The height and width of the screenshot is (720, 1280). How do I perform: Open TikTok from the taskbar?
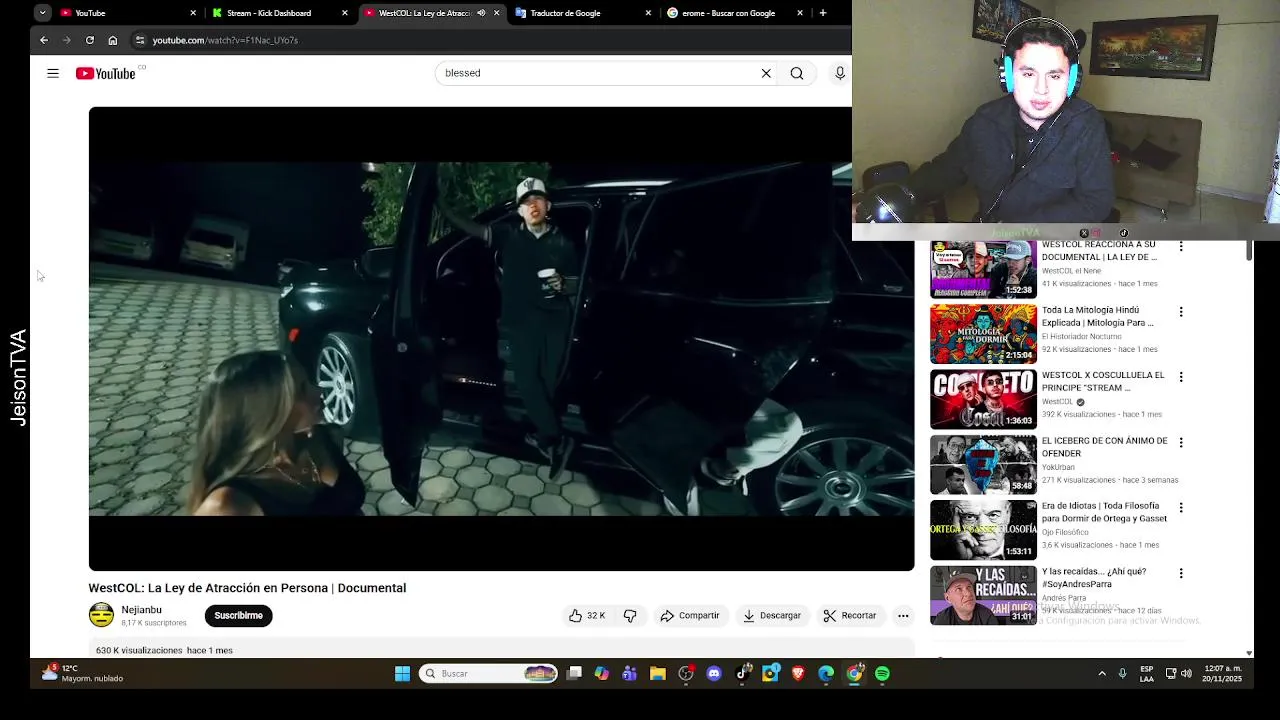742,674
